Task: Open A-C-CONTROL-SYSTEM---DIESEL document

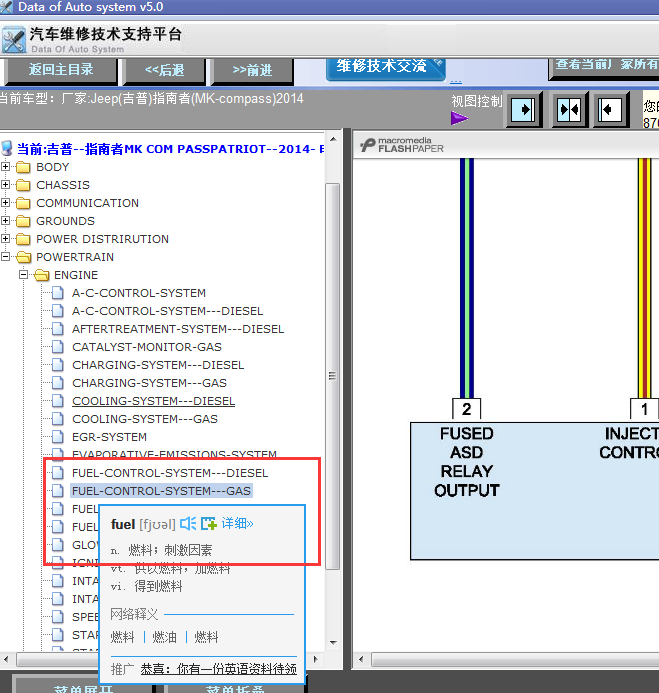Action: [x=168, y=311]
